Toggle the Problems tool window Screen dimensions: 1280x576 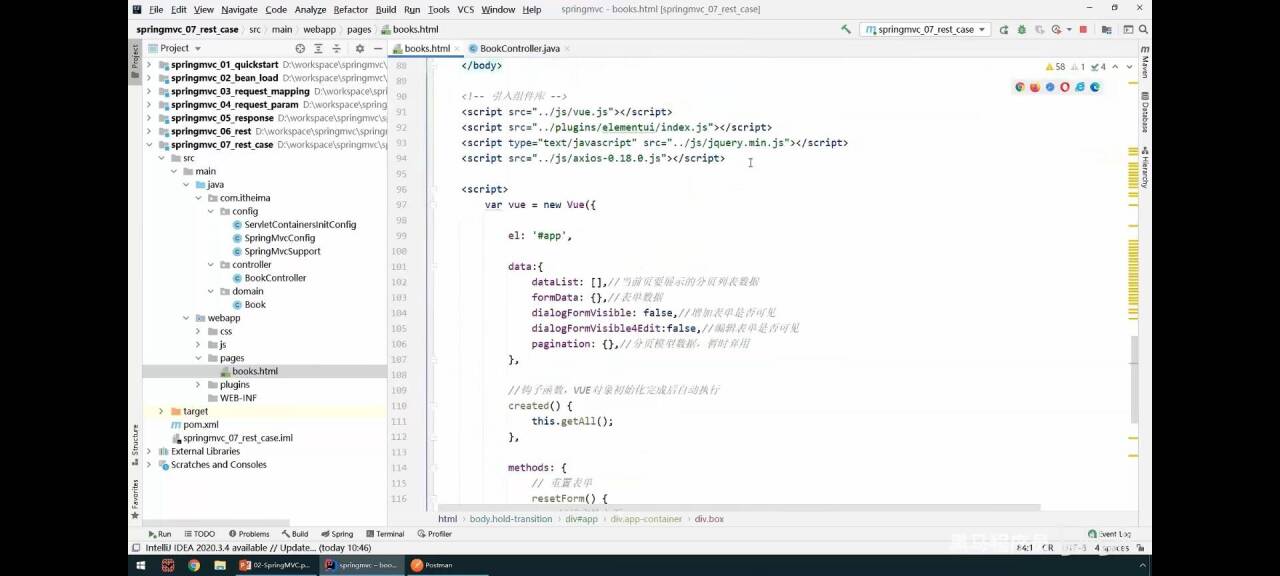point(249,534)
